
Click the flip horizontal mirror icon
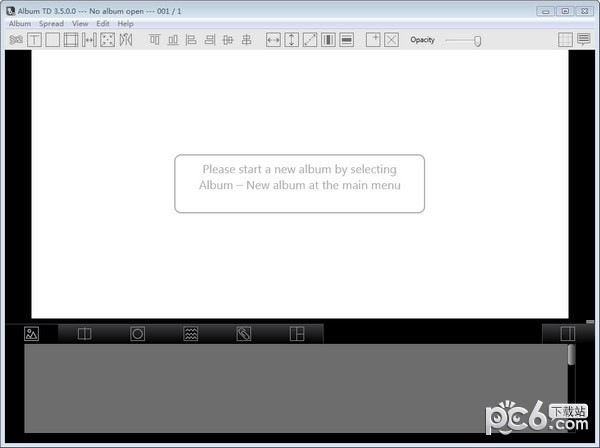[125, 40]
